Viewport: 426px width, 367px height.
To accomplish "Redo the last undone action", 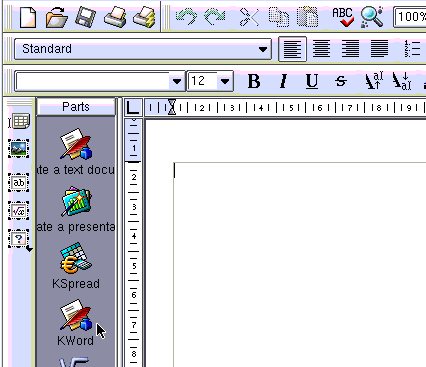I will tap(215, 17).
